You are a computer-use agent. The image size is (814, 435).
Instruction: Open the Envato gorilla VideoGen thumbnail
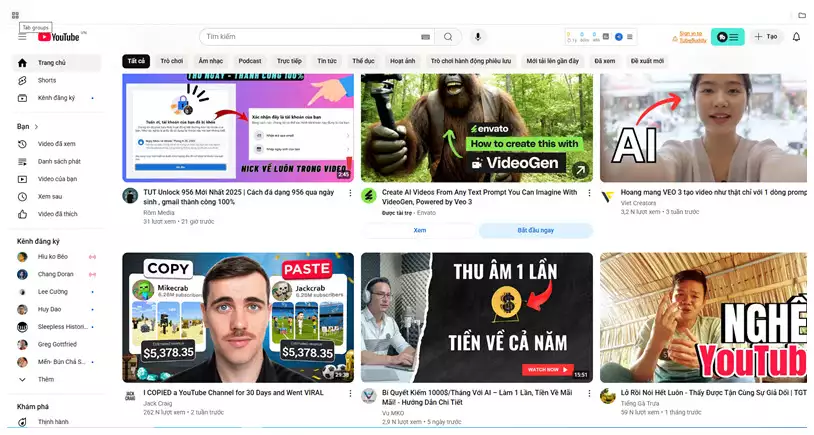(477, 128)
